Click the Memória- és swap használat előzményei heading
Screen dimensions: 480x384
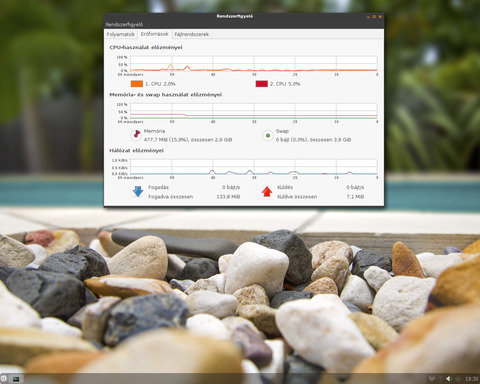click(x=165, y=95)
